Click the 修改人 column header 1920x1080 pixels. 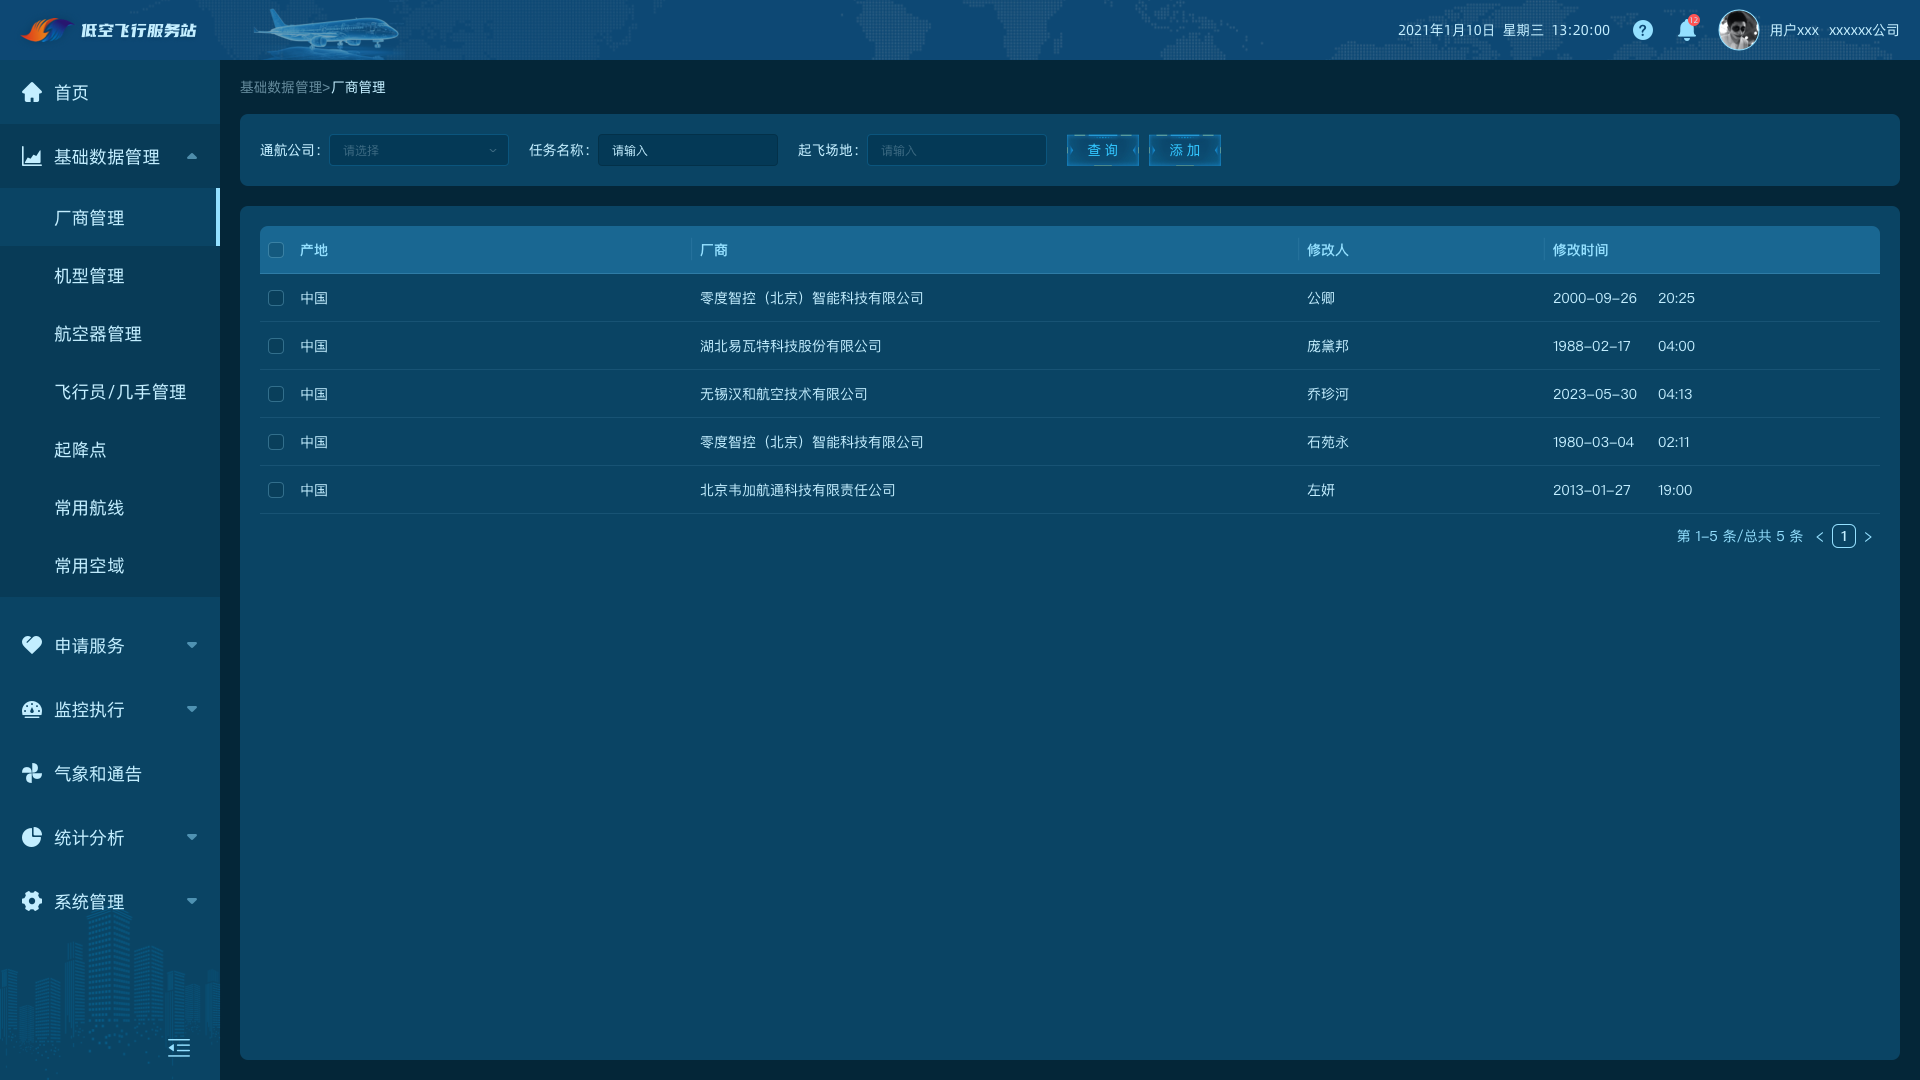[x=1328, y=250]
